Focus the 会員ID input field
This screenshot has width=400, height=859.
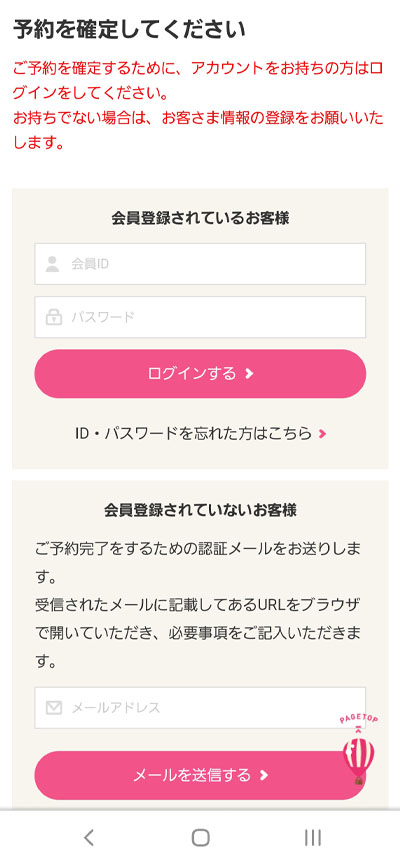pyautogui.click(x=200, y=264)
